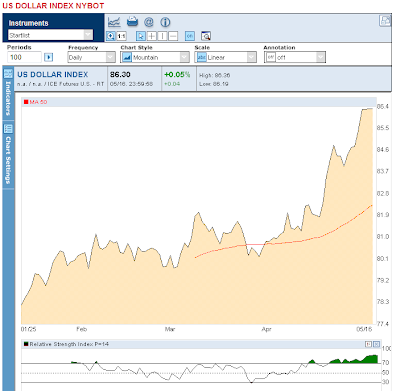Click the RSI panel settings icon
400x391 pixels.
point(369,344)
